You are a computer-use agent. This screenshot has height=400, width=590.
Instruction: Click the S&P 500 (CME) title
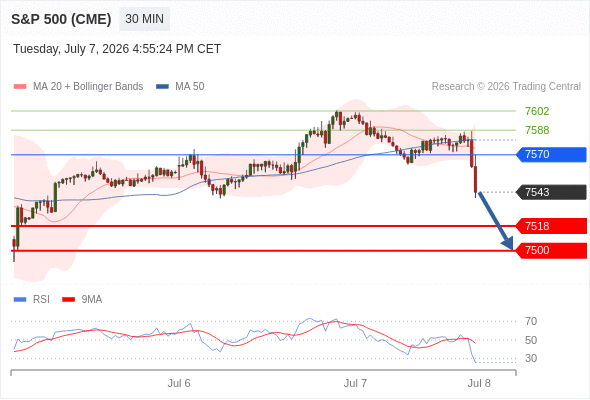[x=61, y=19]
